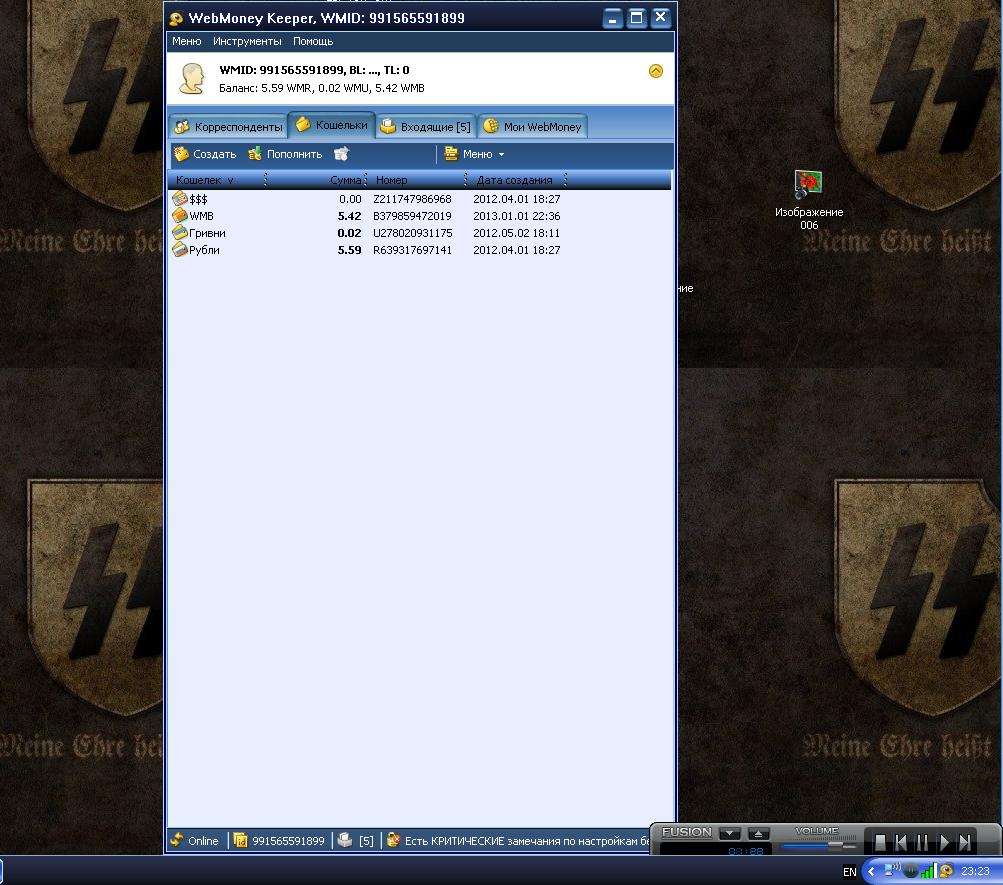Click the WebMoney ant tray icon

point(946,871)
